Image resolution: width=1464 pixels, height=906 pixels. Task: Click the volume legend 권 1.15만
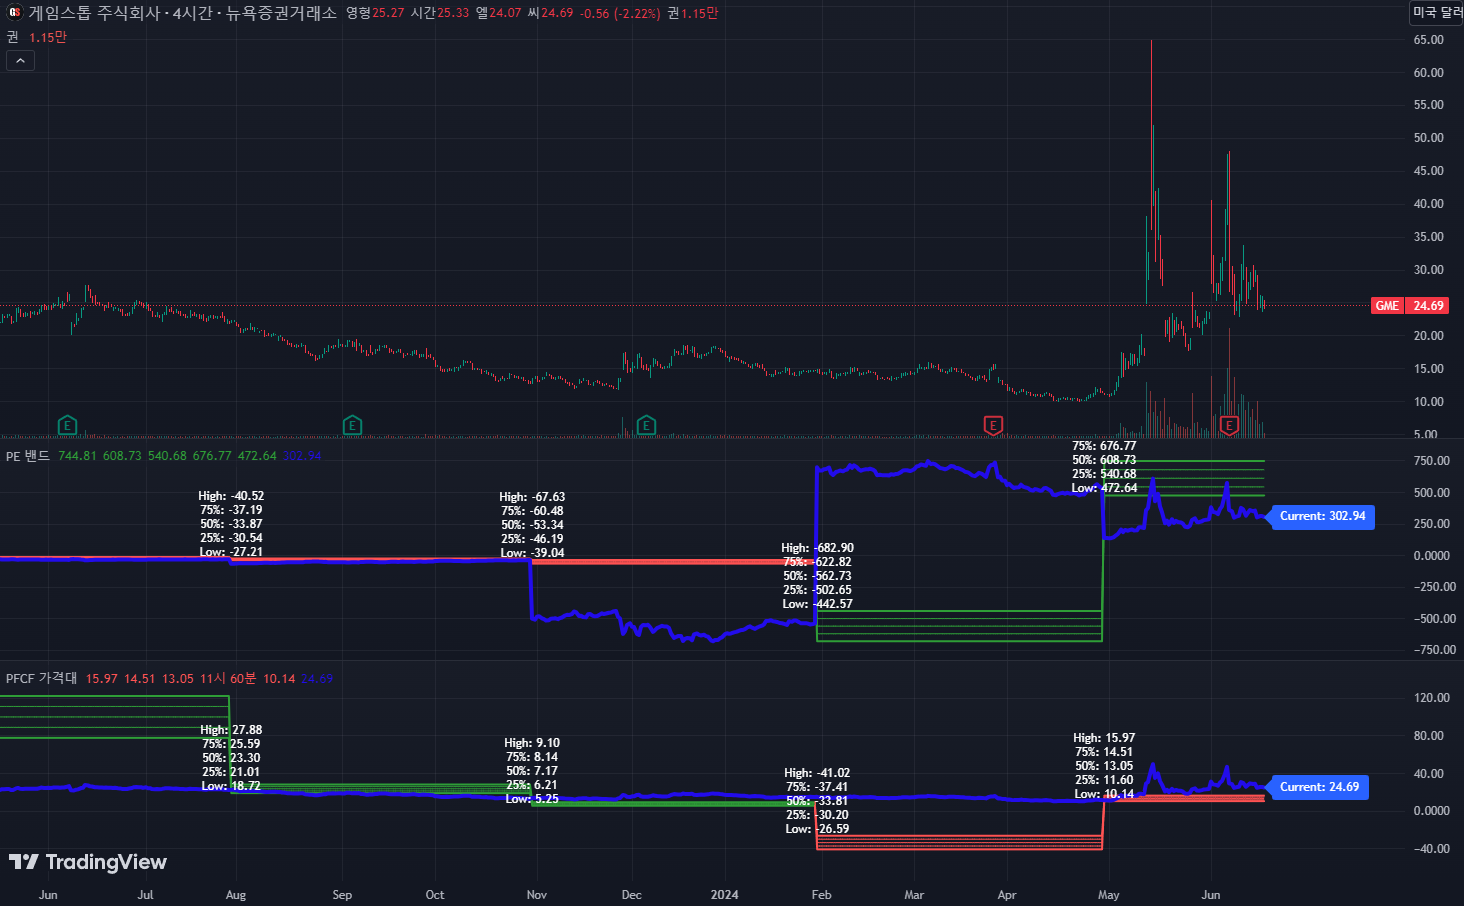tap(36, 37)
